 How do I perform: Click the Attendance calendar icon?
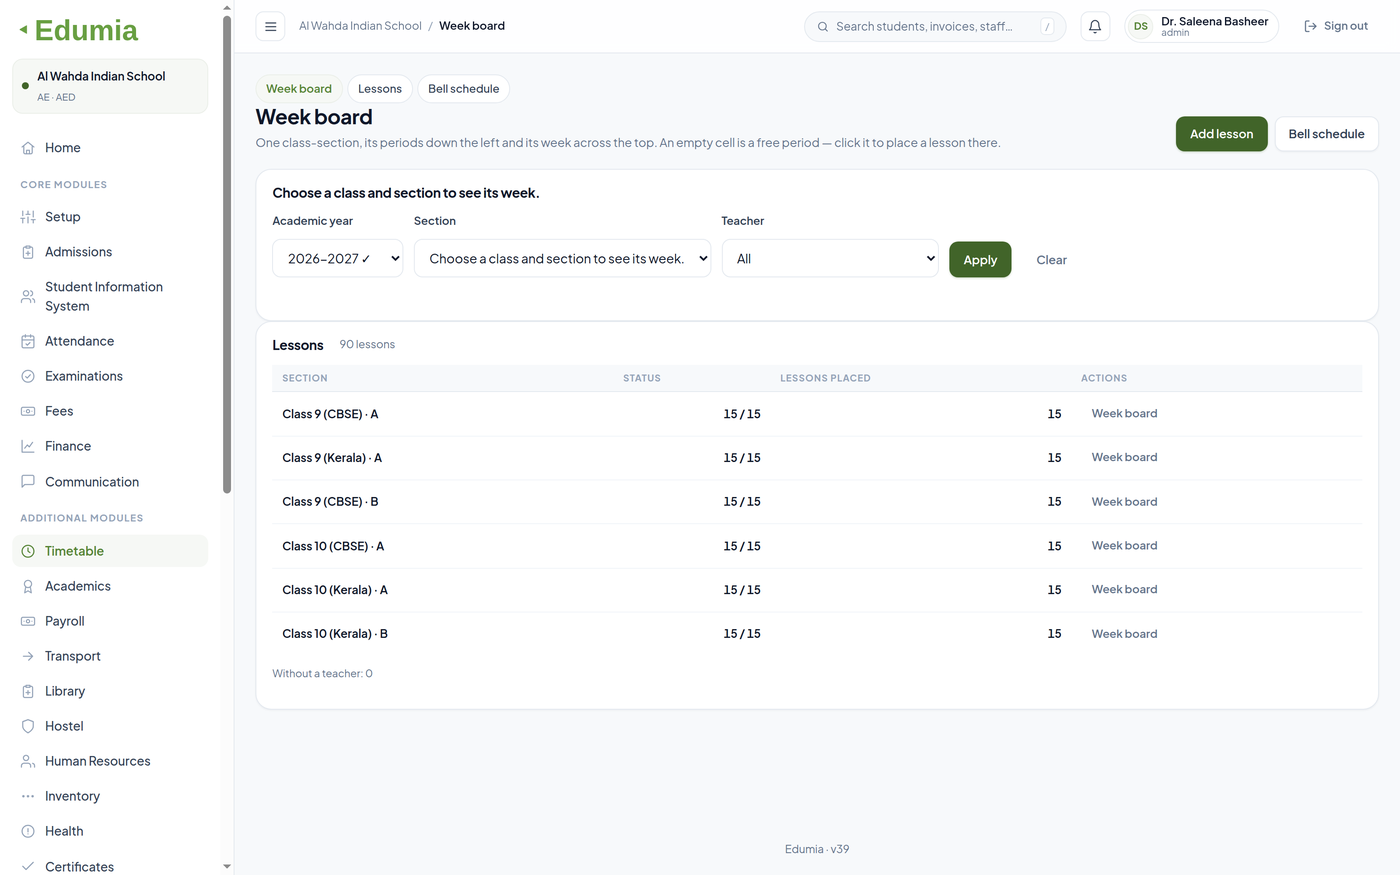(28, 341)
